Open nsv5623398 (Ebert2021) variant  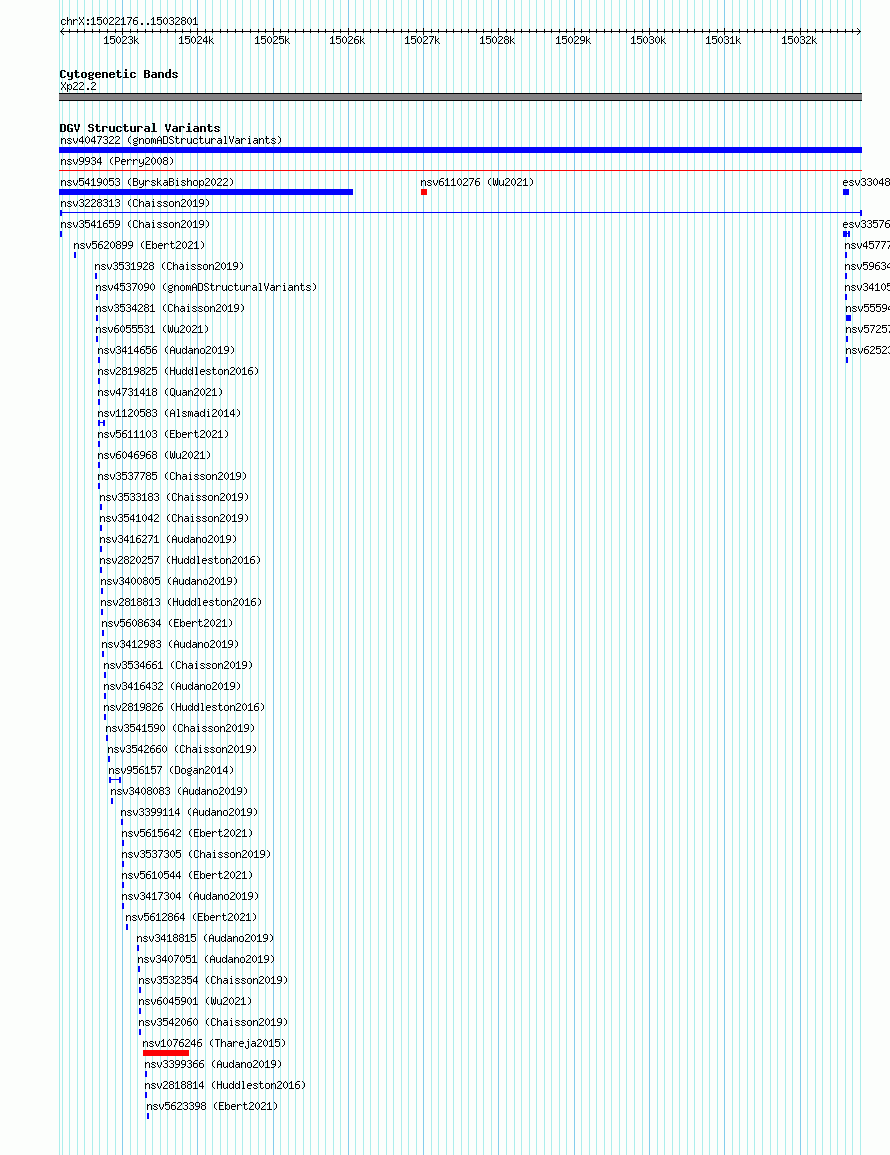pyautogui.click(x=212, y=1106)
